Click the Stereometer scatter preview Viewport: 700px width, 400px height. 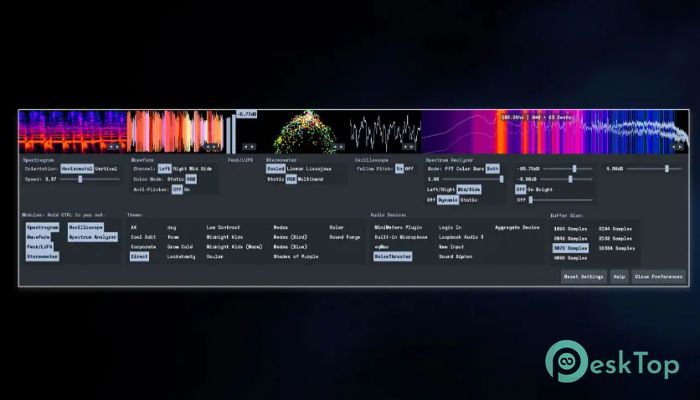click(x=304, y=132)
